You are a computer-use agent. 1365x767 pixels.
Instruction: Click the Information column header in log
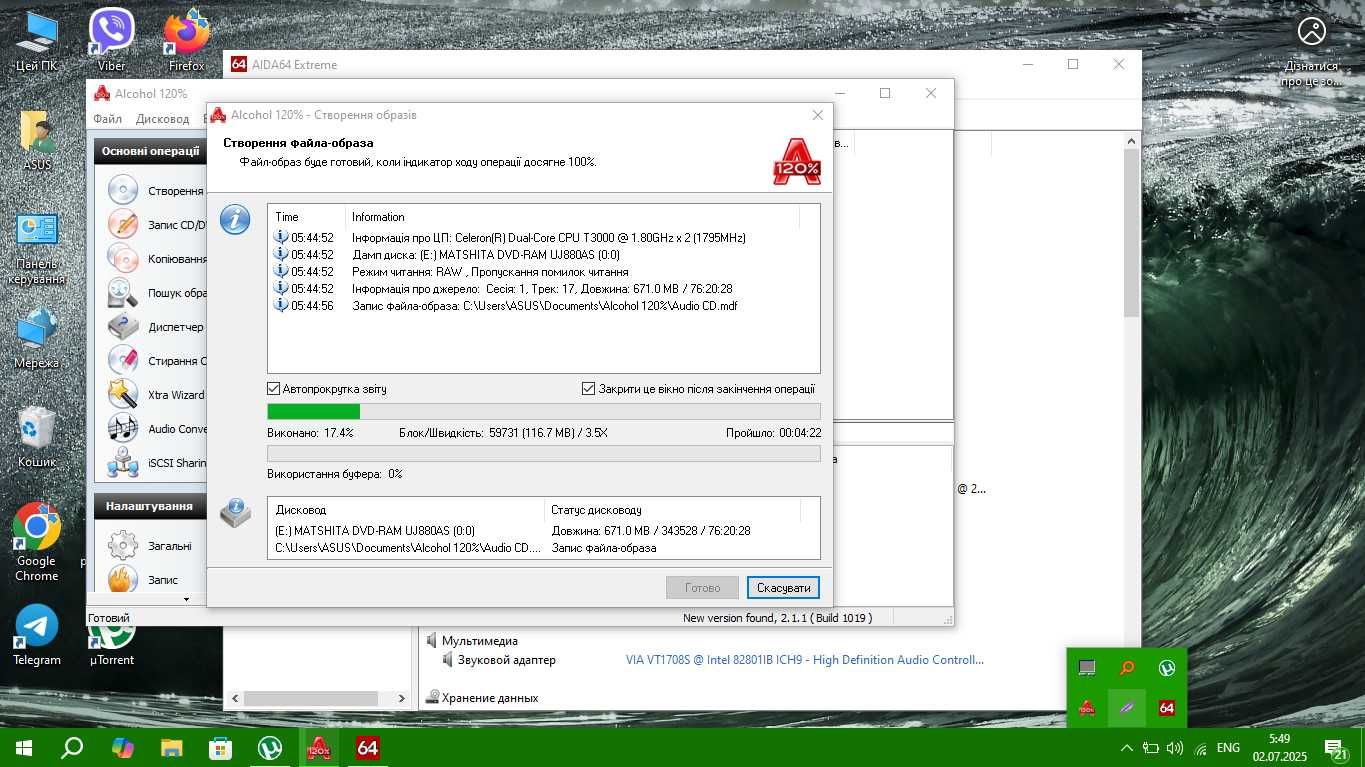572,217
